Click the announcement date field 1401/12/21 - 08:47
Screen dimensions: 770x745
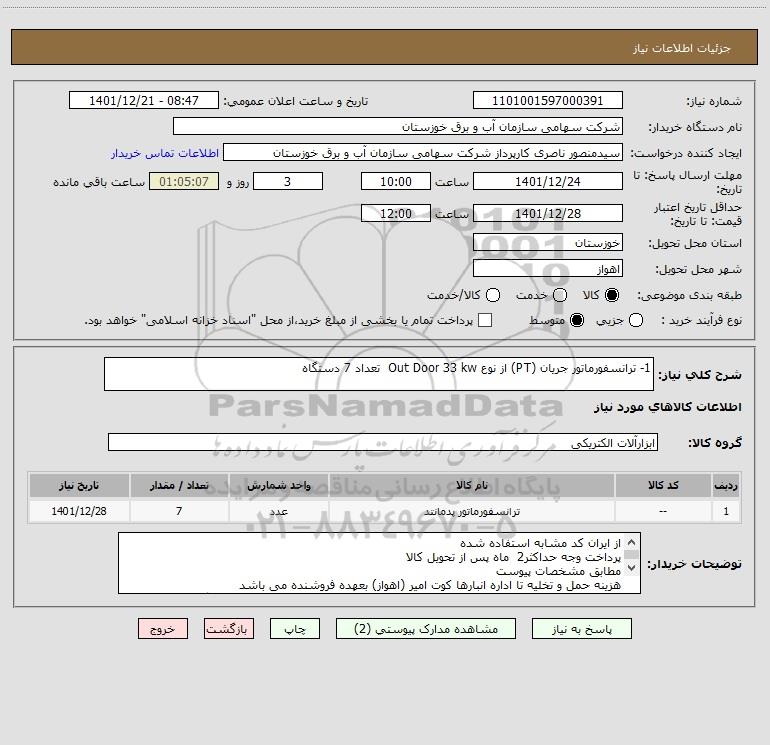(144, 101)
